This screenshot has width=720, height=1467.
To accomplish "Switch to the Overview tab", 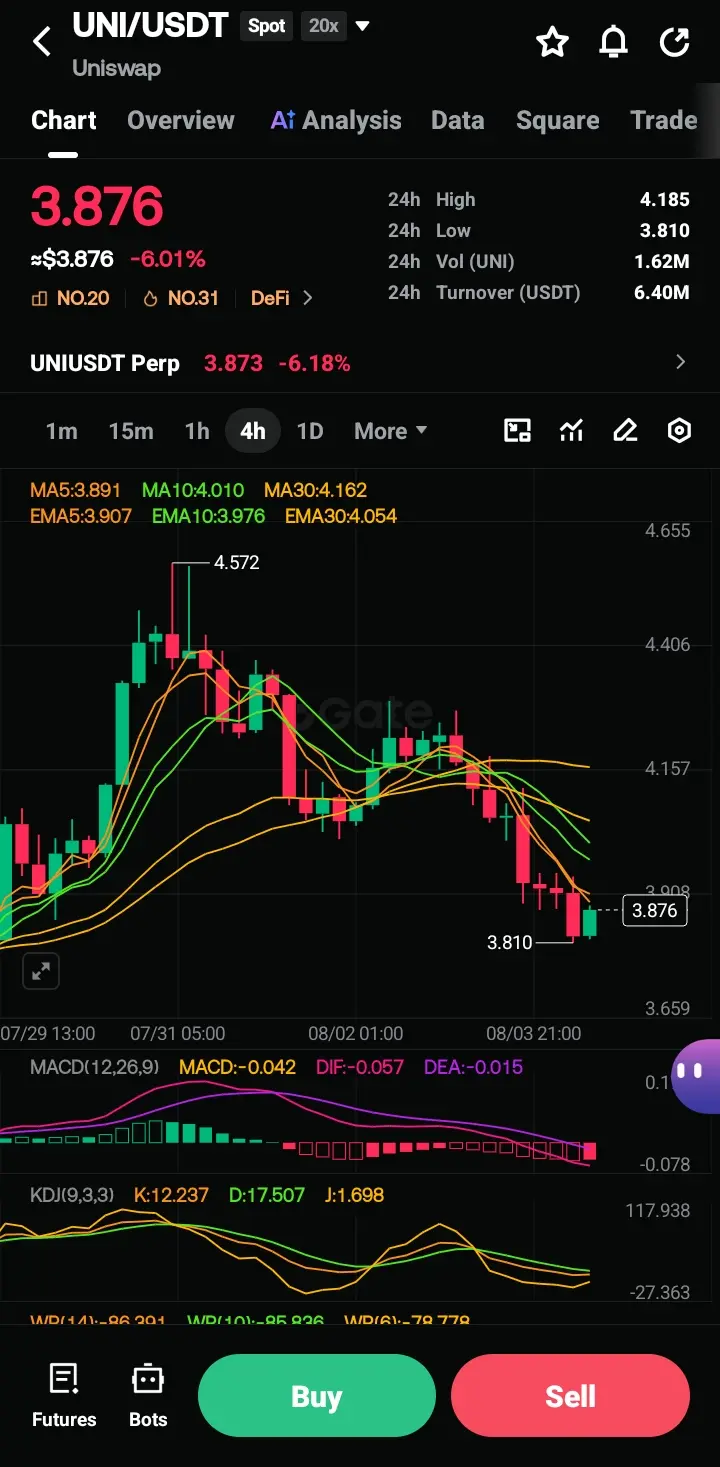I will [x=181, y=120].
